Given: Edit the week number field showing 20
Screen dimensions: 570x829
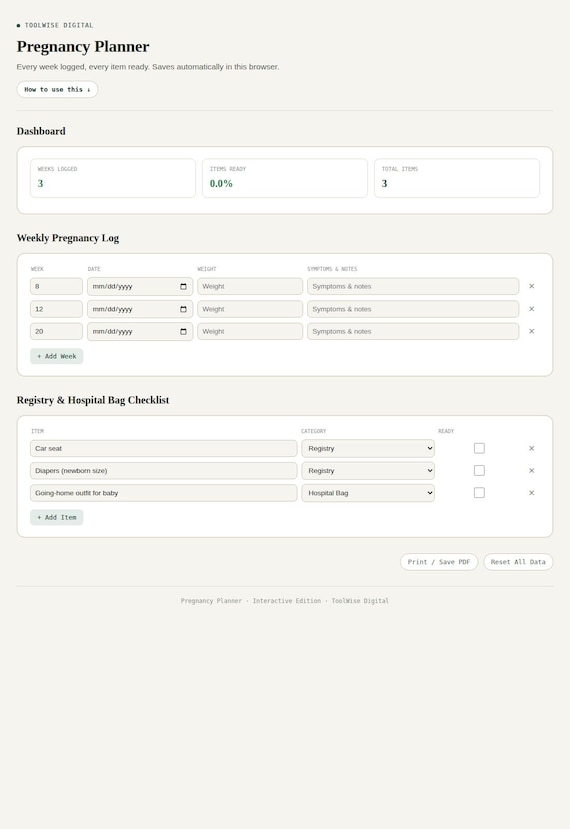Looking at the screenshot, I should point(57,331).
